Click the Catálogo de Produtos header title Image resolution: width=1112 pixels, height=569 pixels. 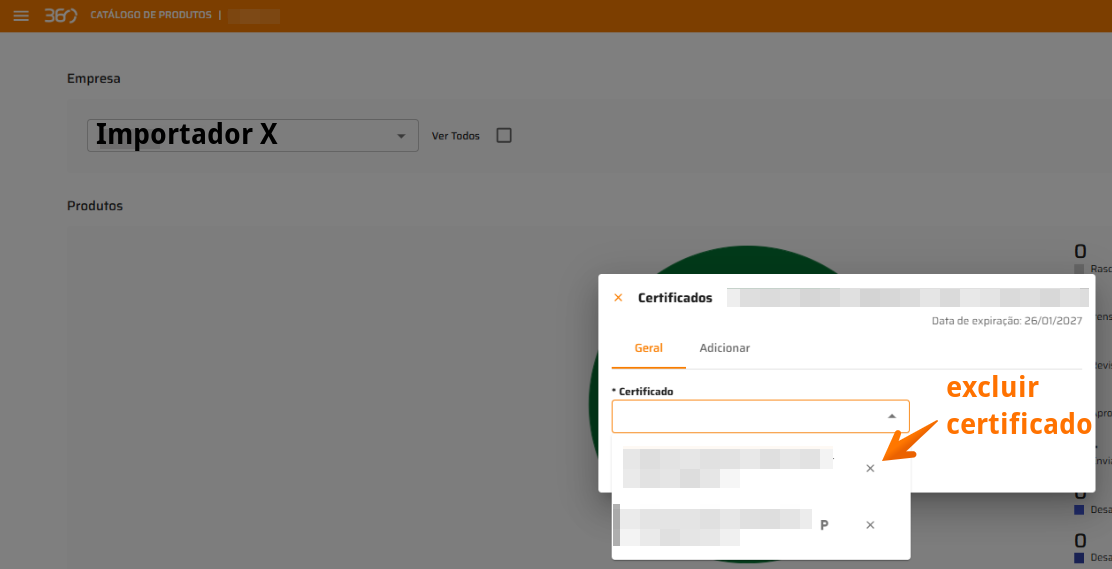[x=150, y=16]
